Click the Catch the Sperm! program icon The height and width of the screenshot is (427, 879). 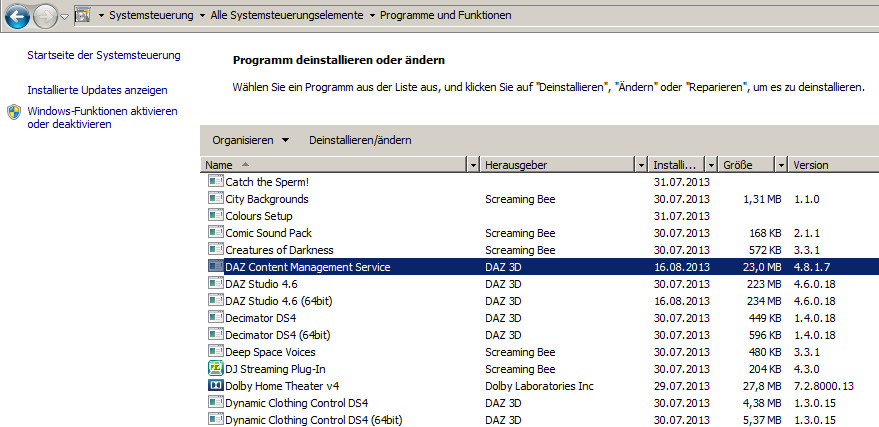tap(216, 182)
